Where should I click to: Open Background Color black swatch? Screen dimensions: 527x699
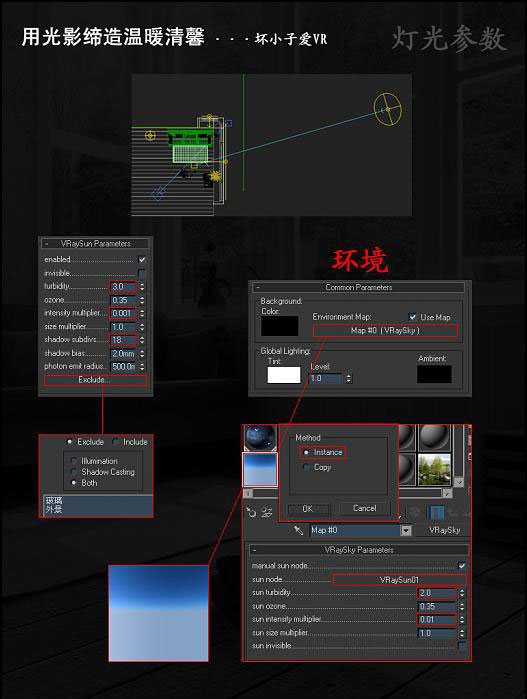pos(280,326)
